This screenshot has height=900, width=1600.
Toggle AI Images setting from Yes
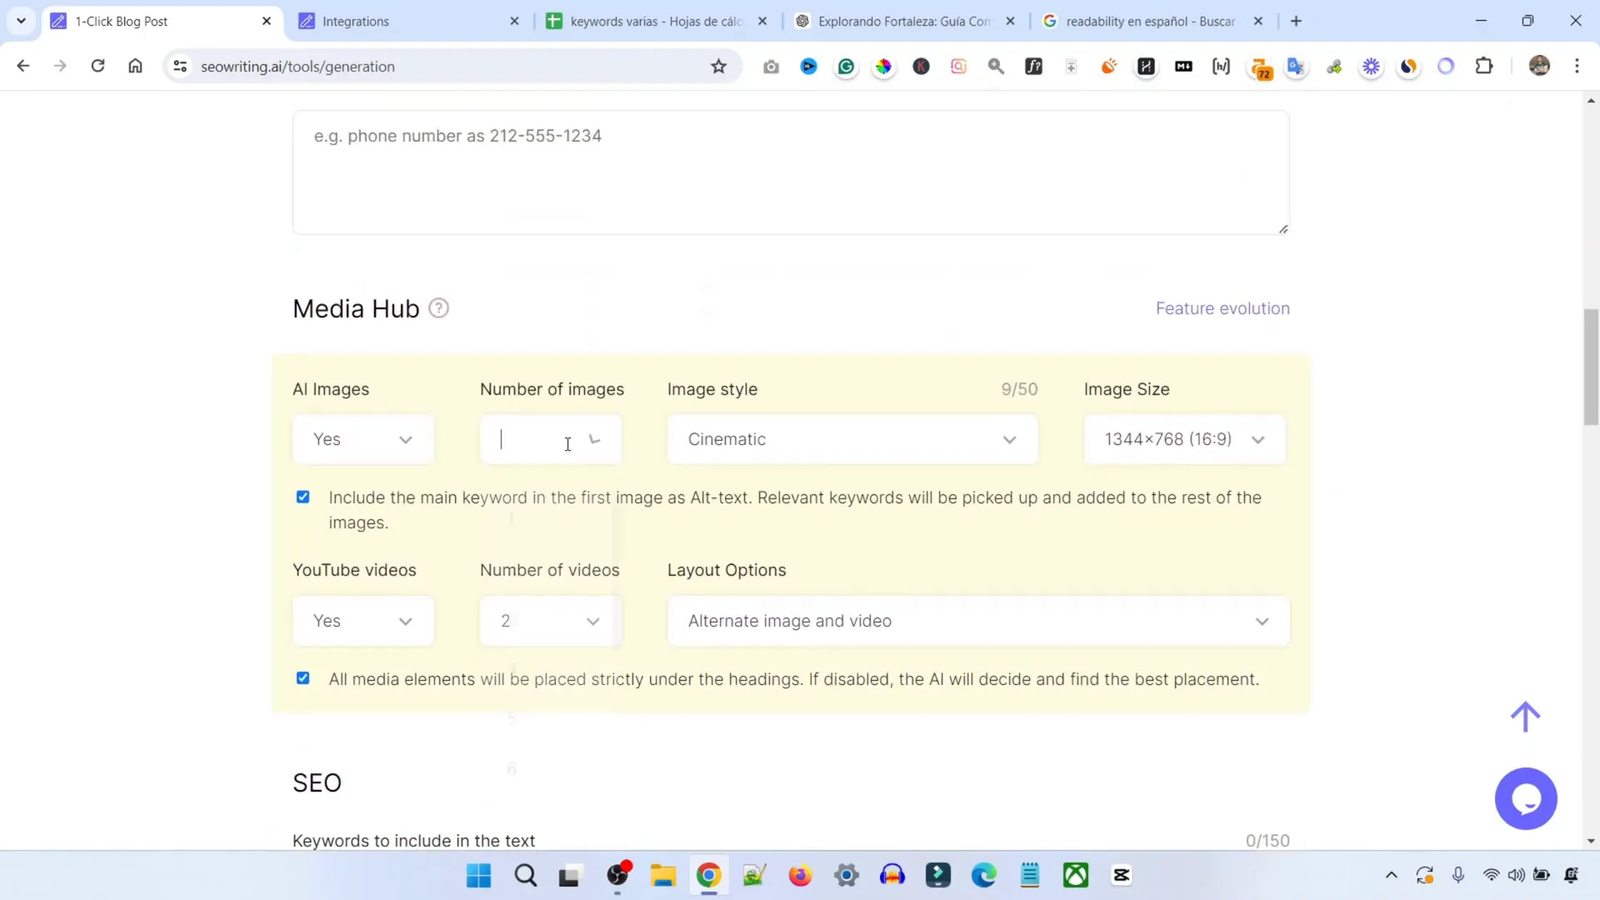point(363,439)
